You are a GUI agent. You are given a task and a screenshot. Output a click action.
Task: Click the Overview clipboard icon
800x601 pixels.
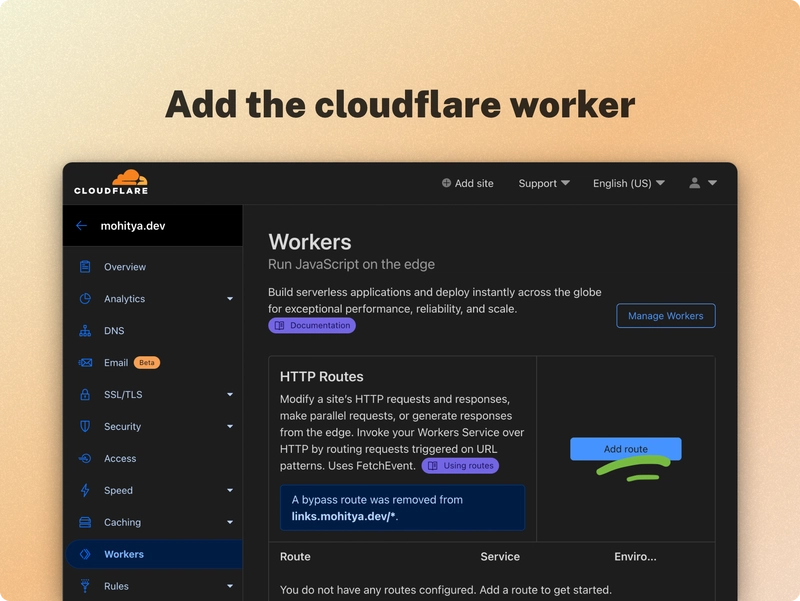[x=85, y=266]
